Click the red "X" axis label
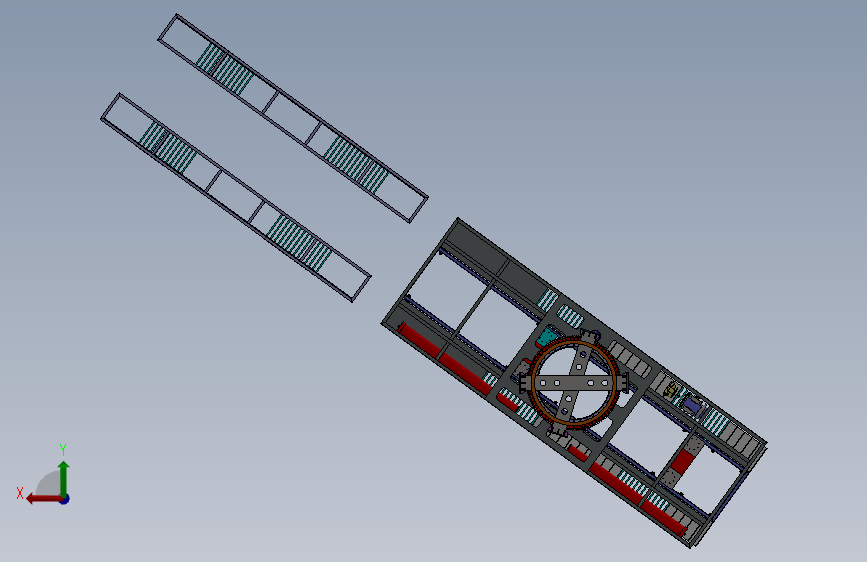 click(x=20, y=493)
